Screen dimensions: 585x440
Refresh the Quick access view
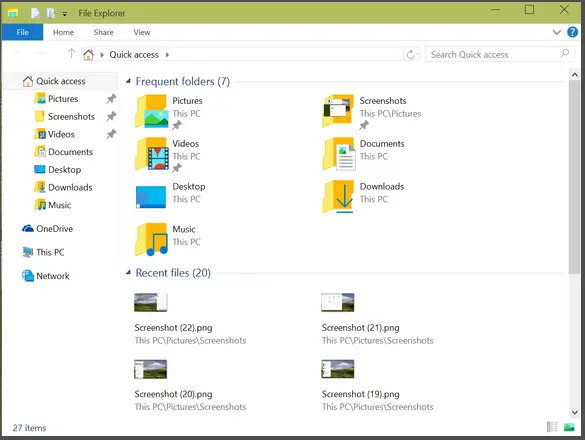(411, 54)
